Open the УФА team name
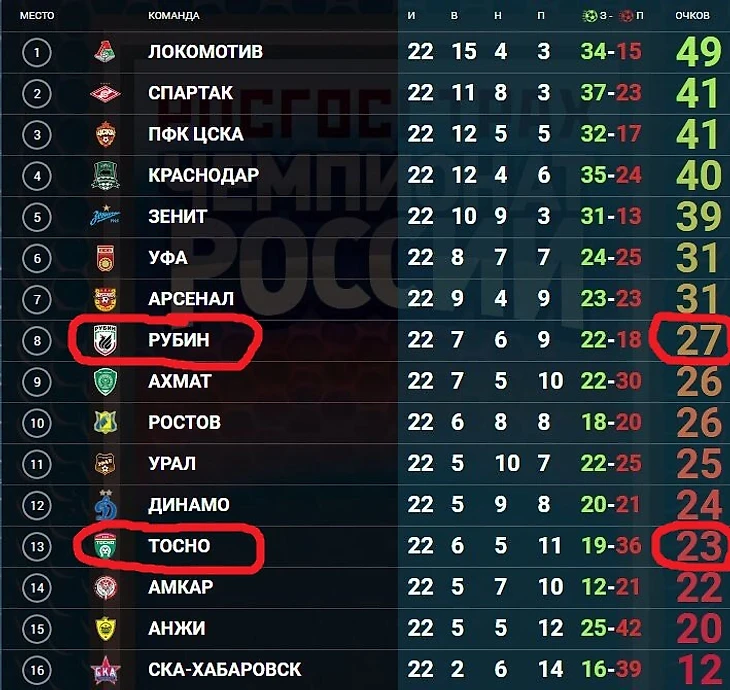This screenshot has height=690, width=730. [x=168, y=257]
